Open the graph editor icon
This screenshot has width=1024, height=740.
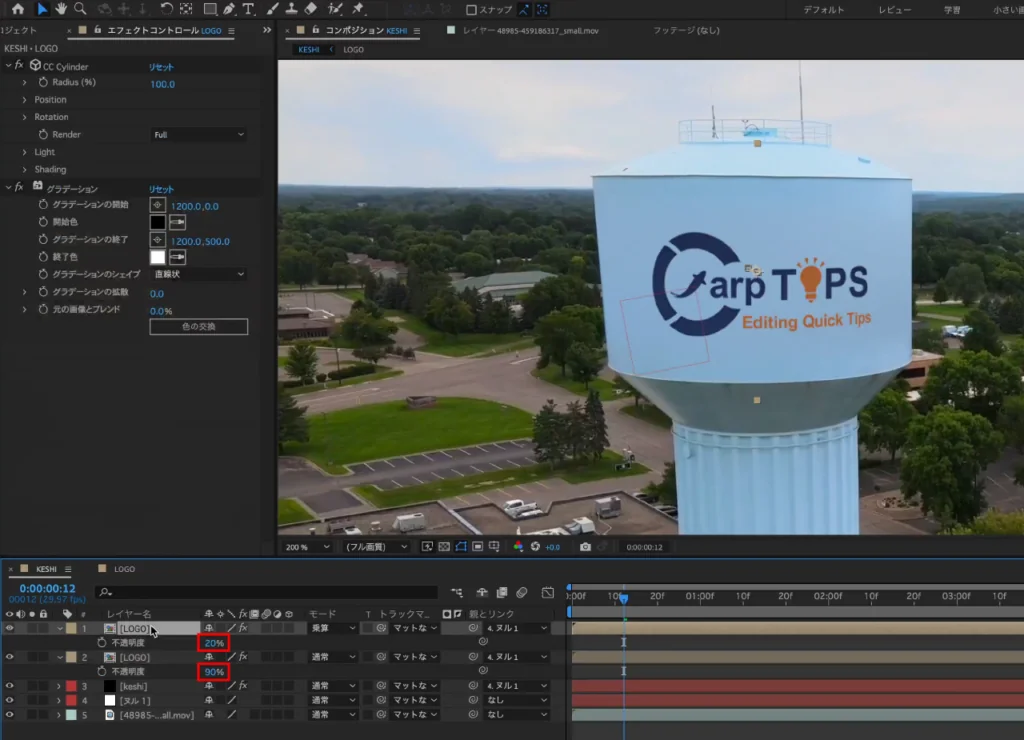547,592
